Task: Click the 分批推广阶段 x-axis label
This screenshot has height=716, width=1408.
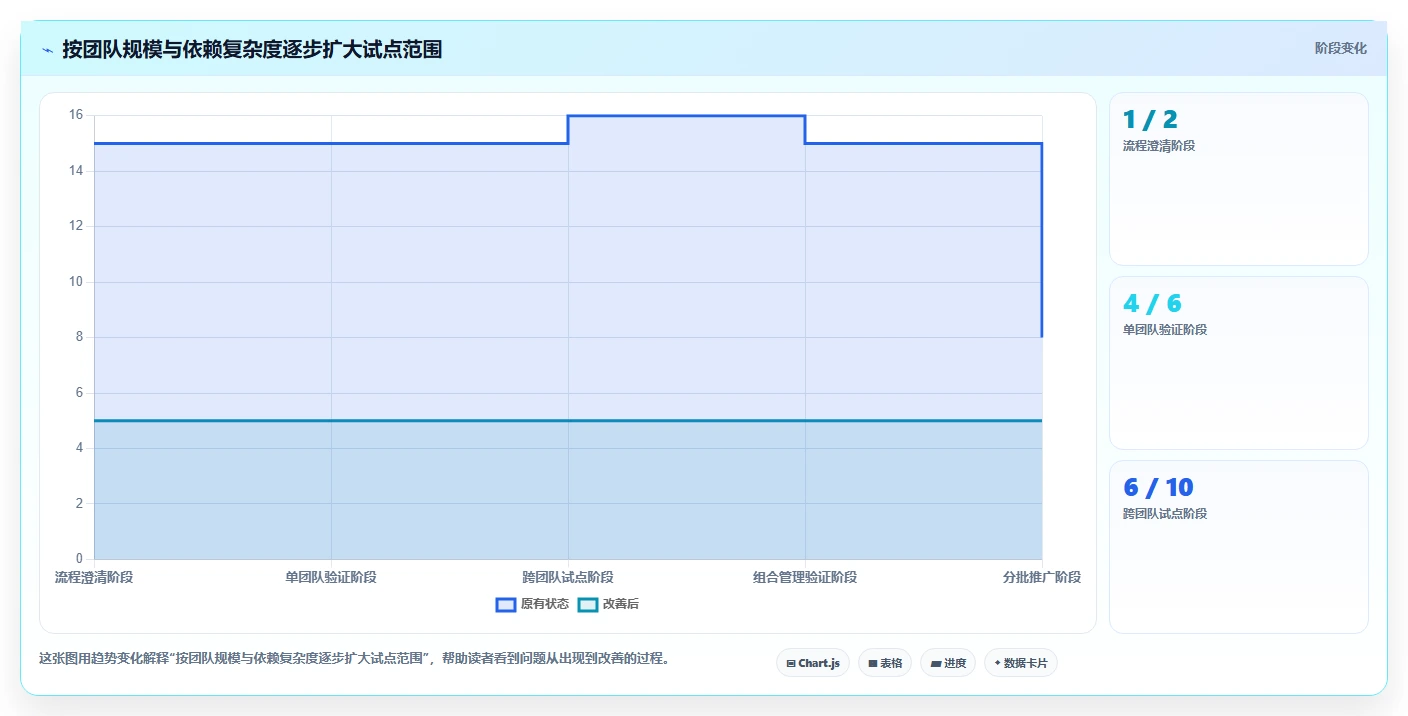Action: pos(1042,577)
